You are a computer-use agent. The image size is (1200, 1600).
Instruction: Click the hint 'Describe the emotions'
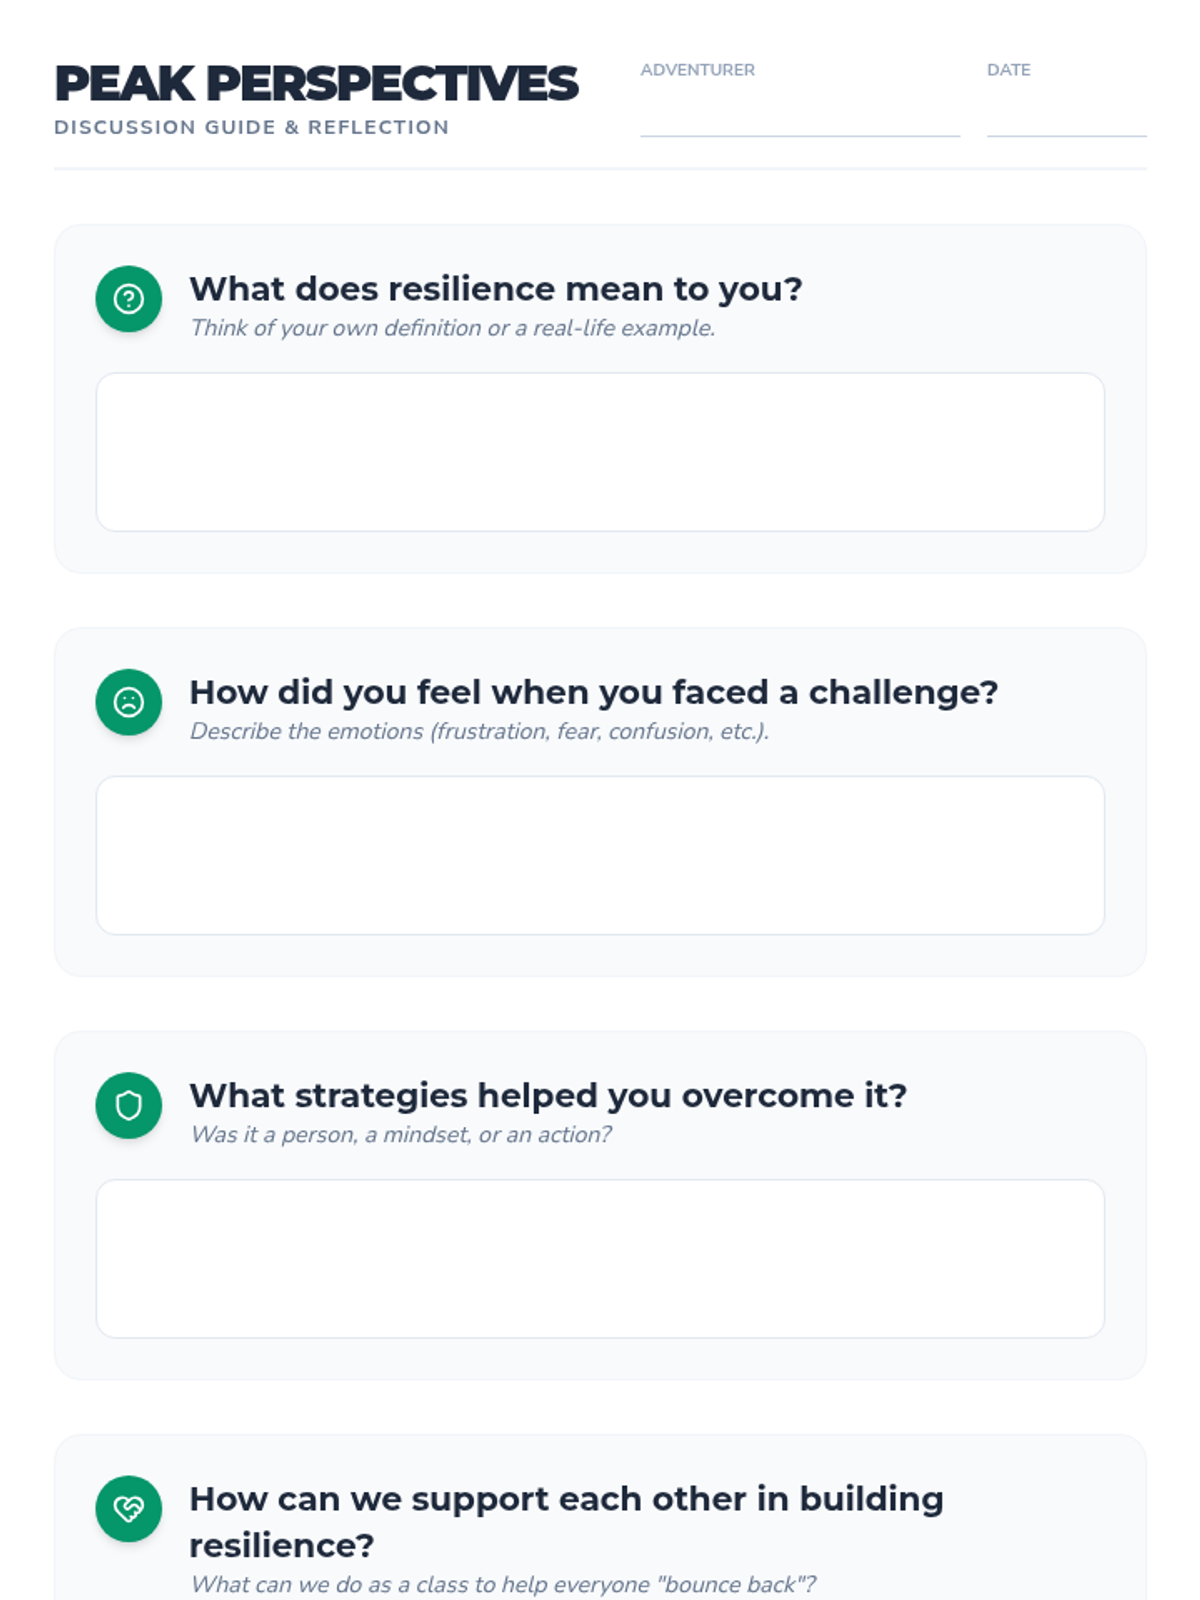click(x=479, y=731)
